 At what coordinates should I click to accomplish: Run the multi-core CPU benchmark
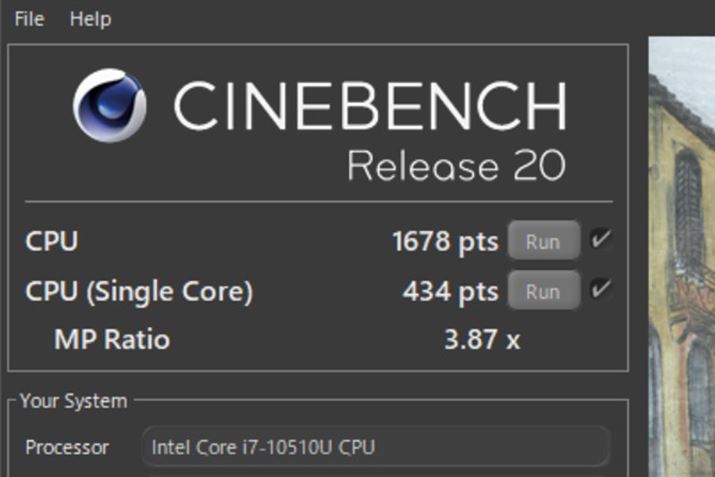(543, 242)
